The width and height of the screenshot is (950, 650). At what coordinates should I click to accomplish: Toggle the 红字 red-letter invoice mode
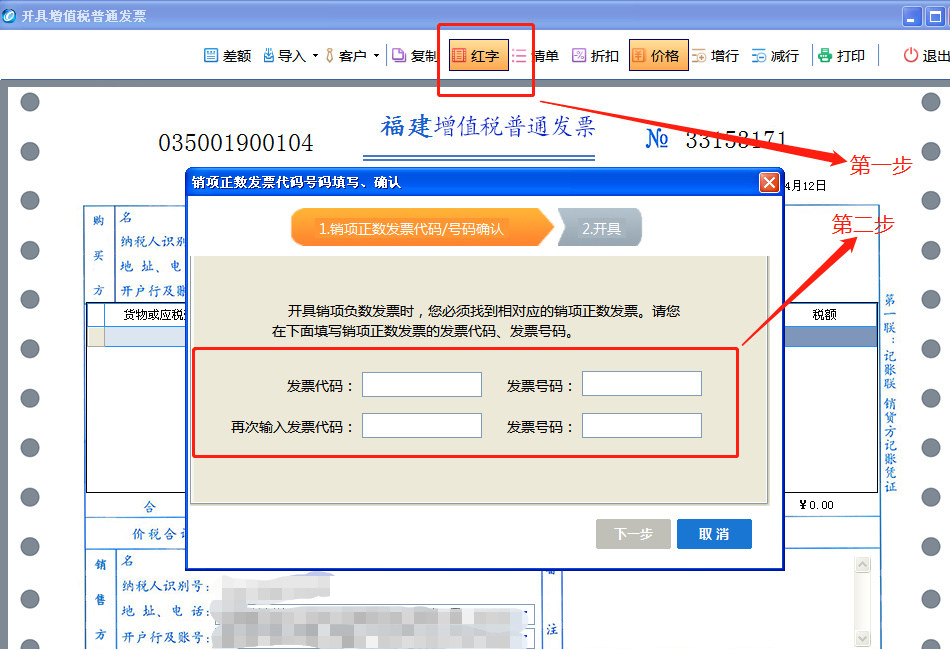click(x=479, y=56)
